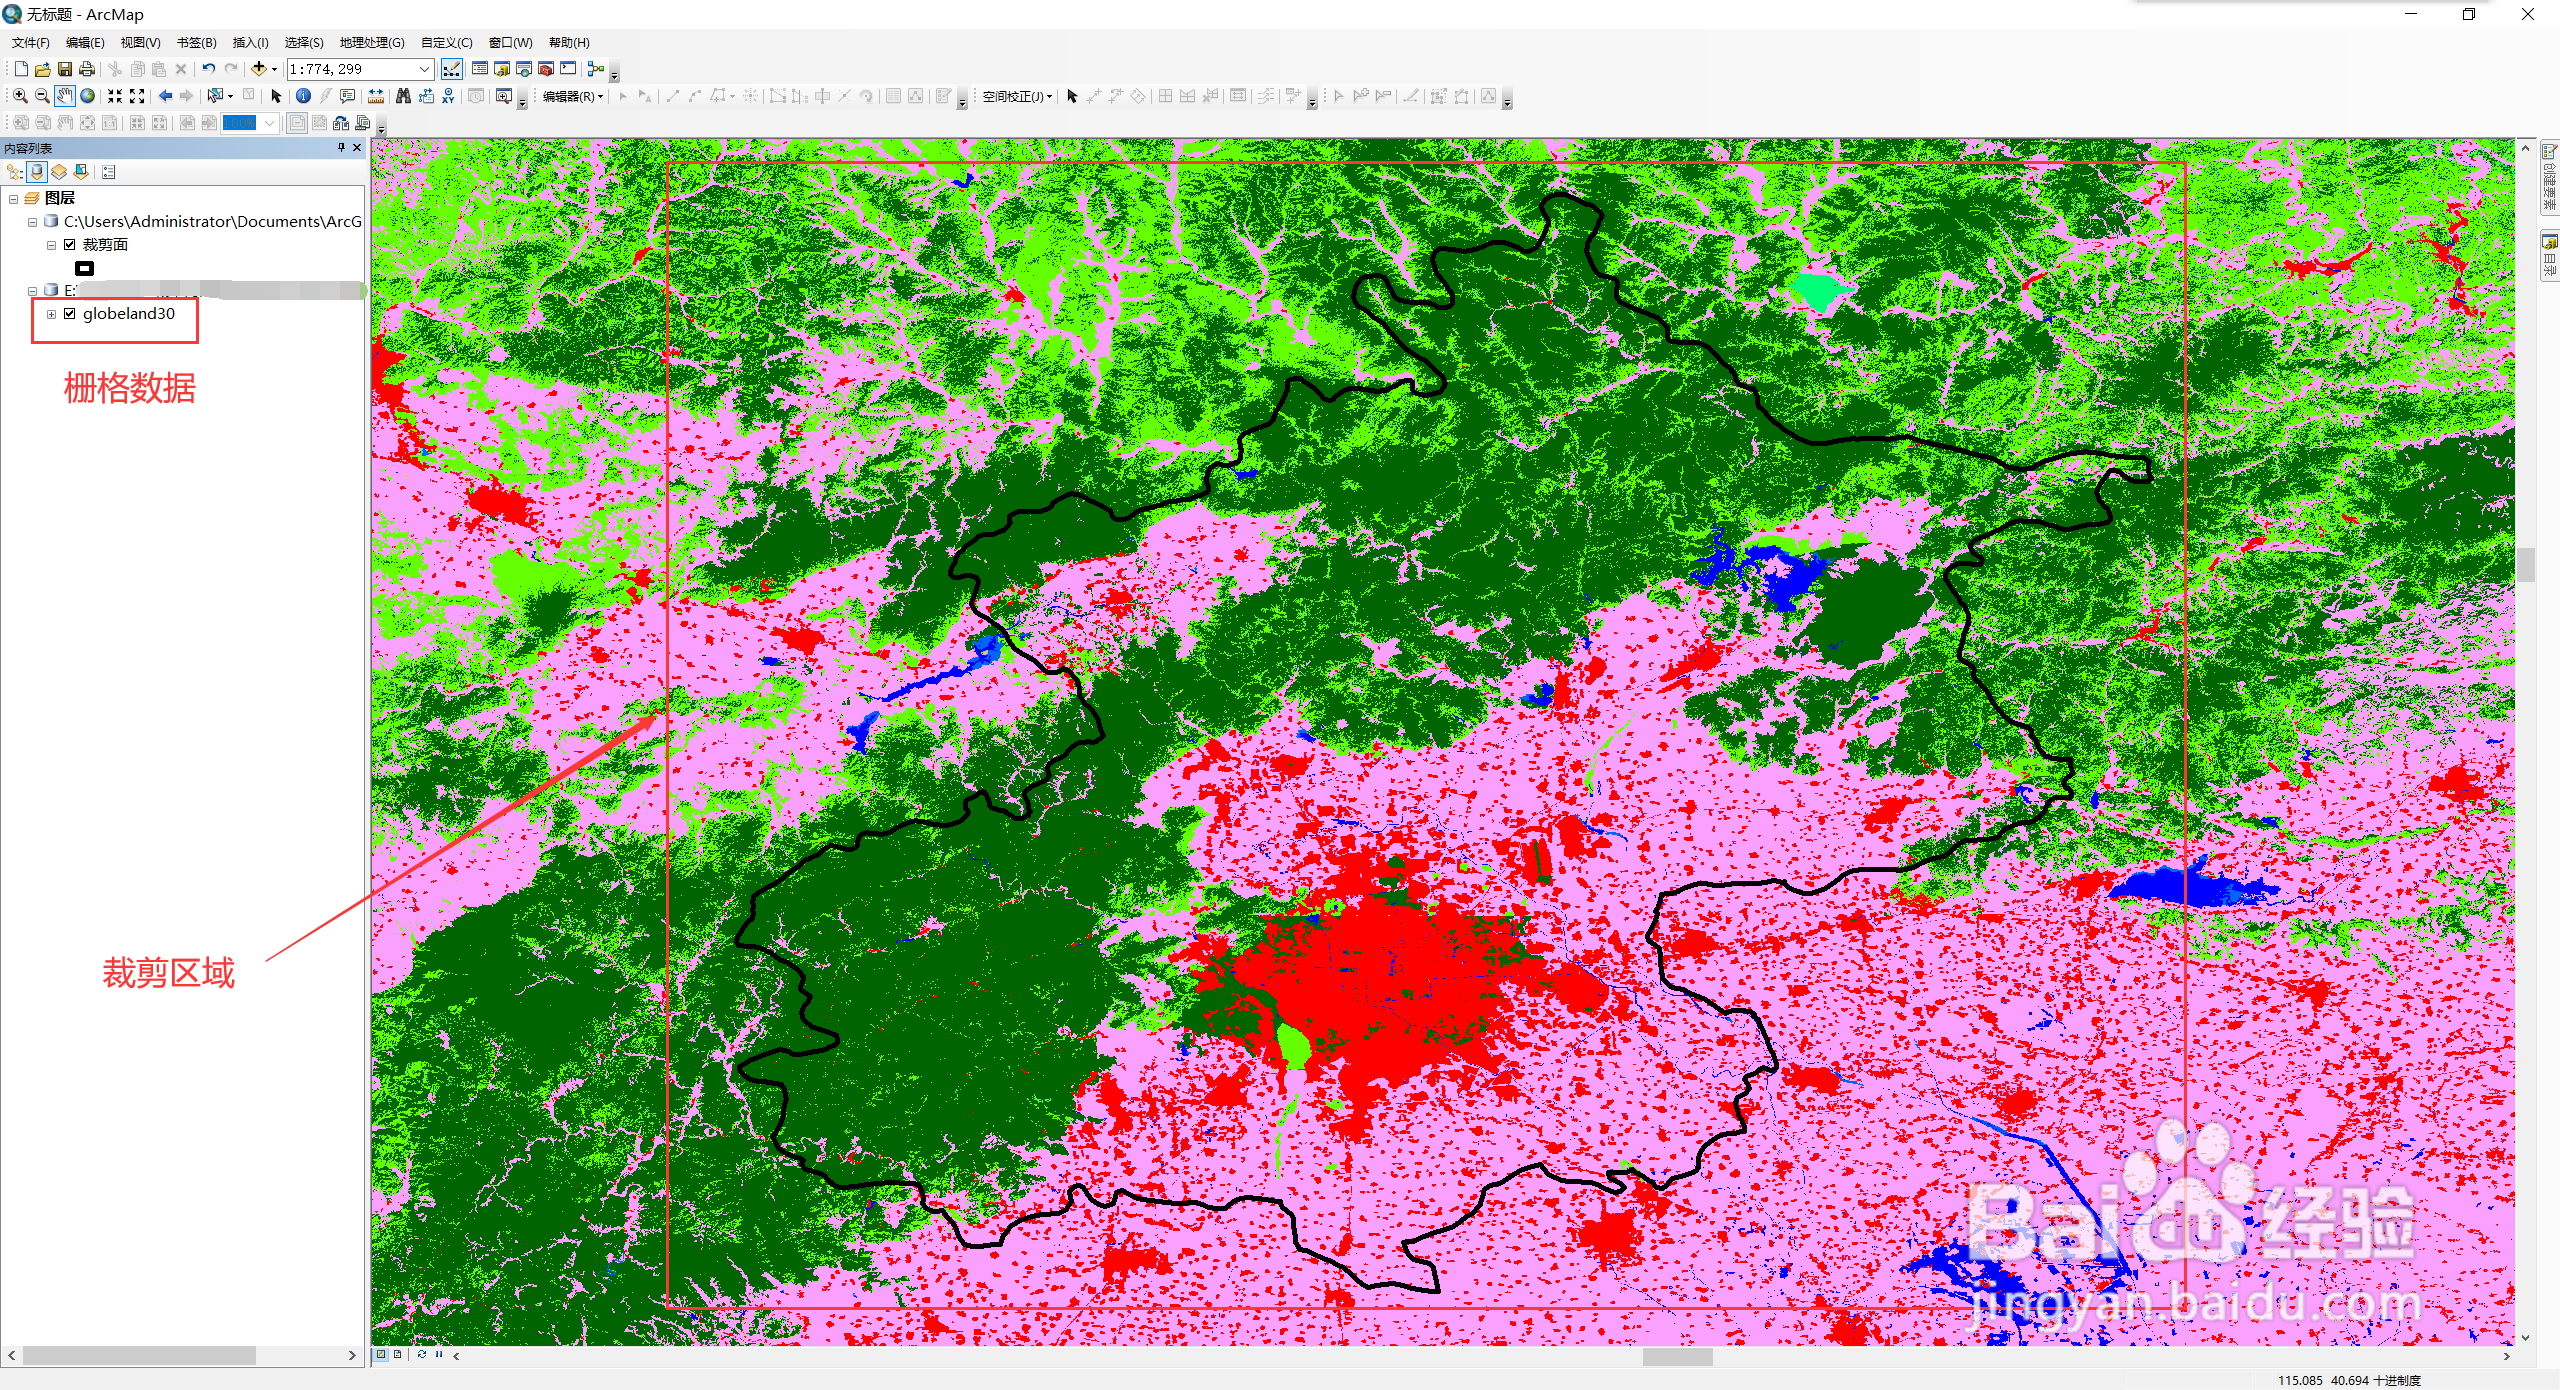2560x1390 pixels.
Task: Click the 裁剪面 black symbol swatch
Action: pos(85,268)
